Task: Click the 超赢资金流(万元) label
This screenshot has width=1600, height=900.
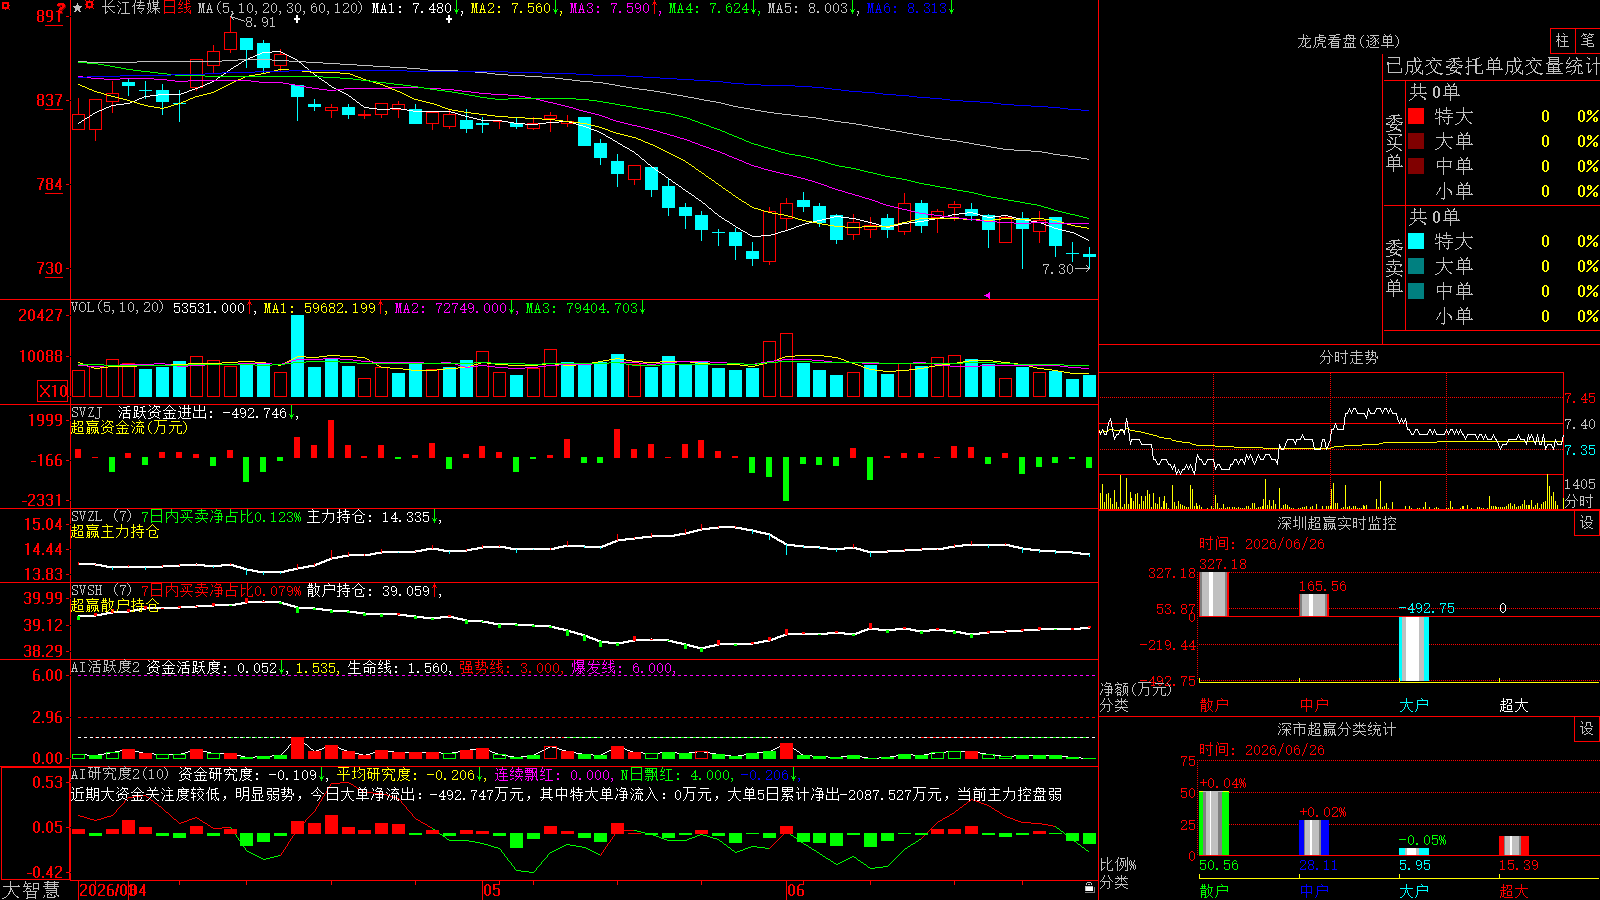Action: 129,427
